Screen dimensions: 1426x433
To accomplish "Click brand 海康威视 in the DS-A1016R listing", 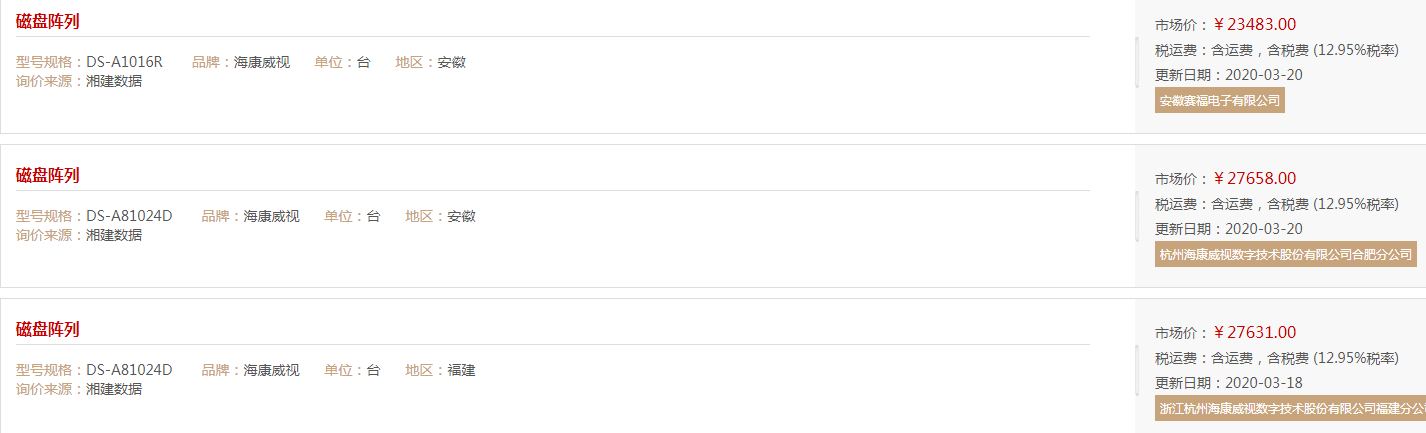I will click(262, 62).
